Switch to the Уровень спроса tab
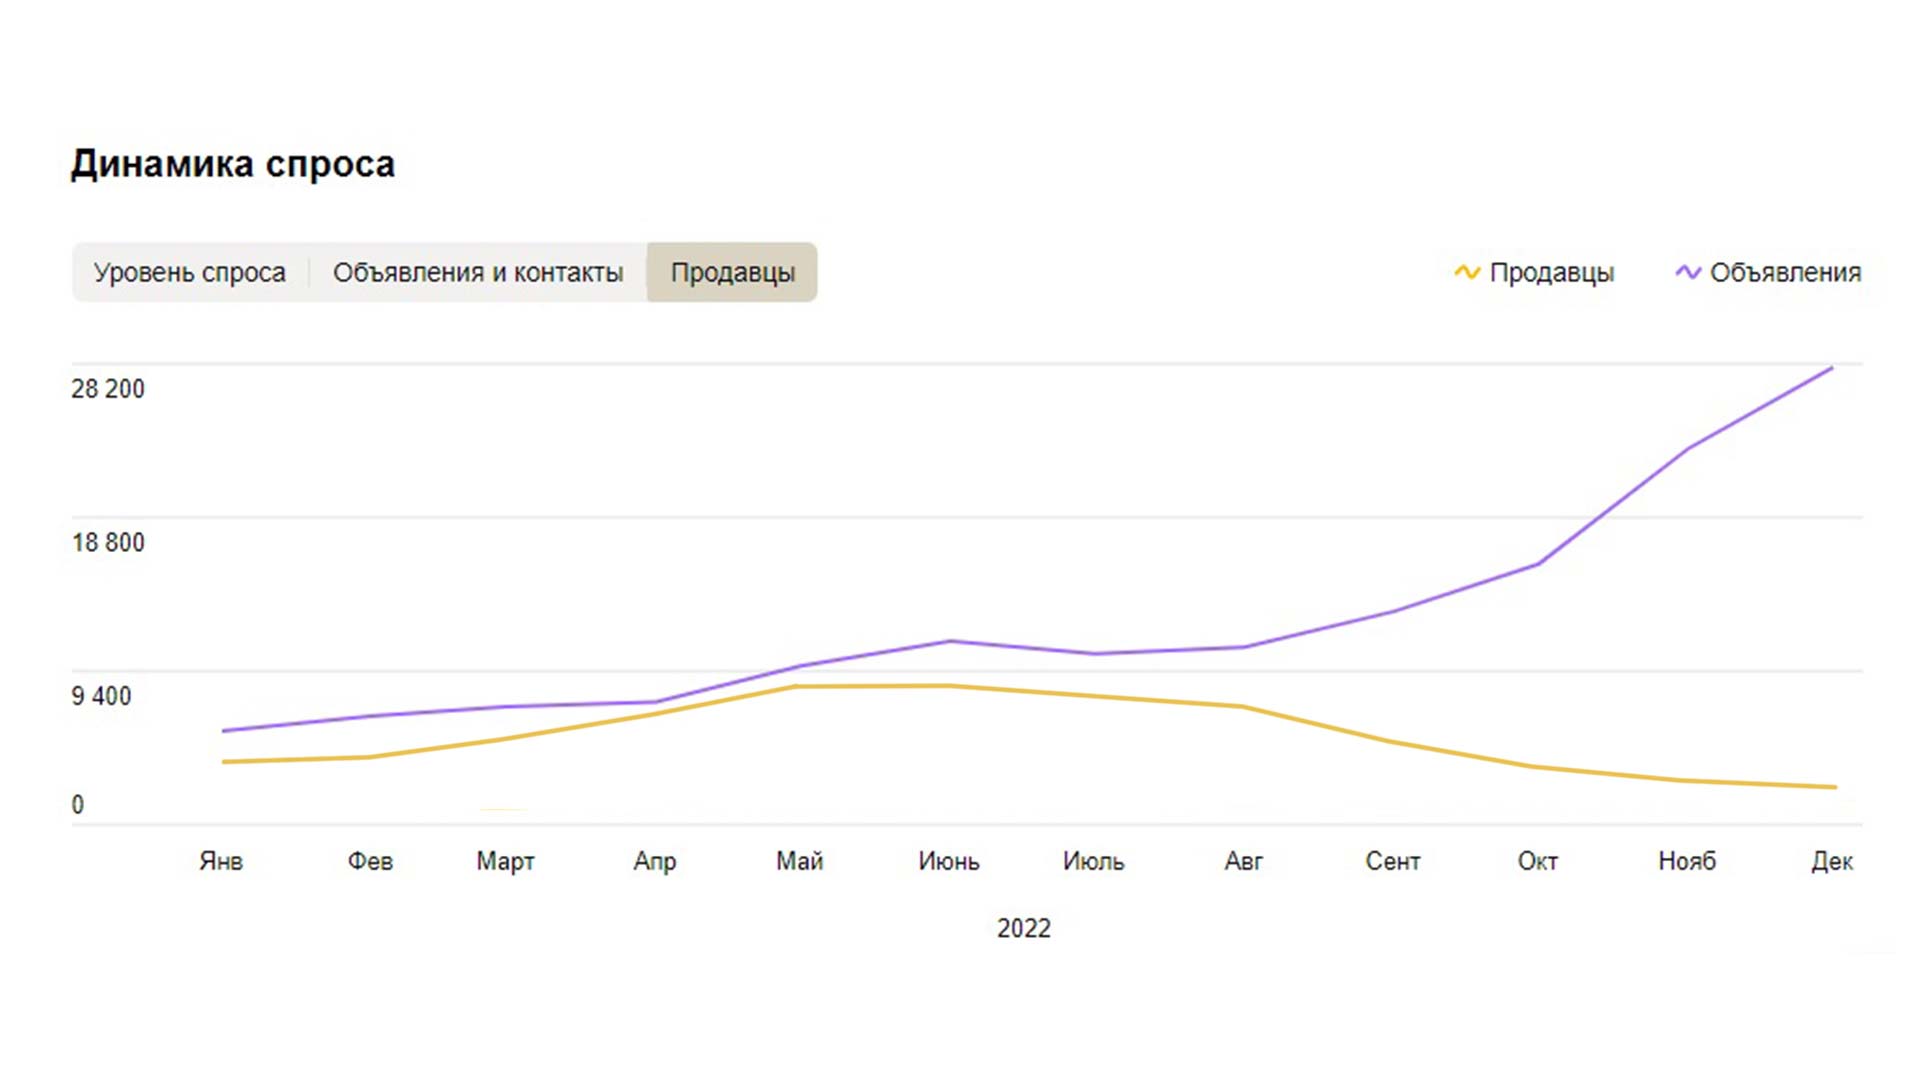 [190, 272]
